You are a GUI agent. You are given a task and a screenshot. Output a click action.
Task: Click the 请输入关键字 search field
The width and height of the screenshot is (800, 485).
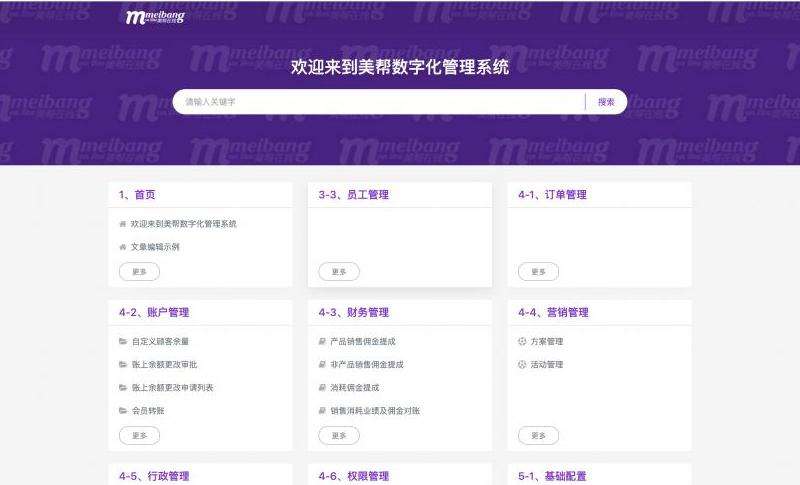pyautogui.click(x=378, y=102)
